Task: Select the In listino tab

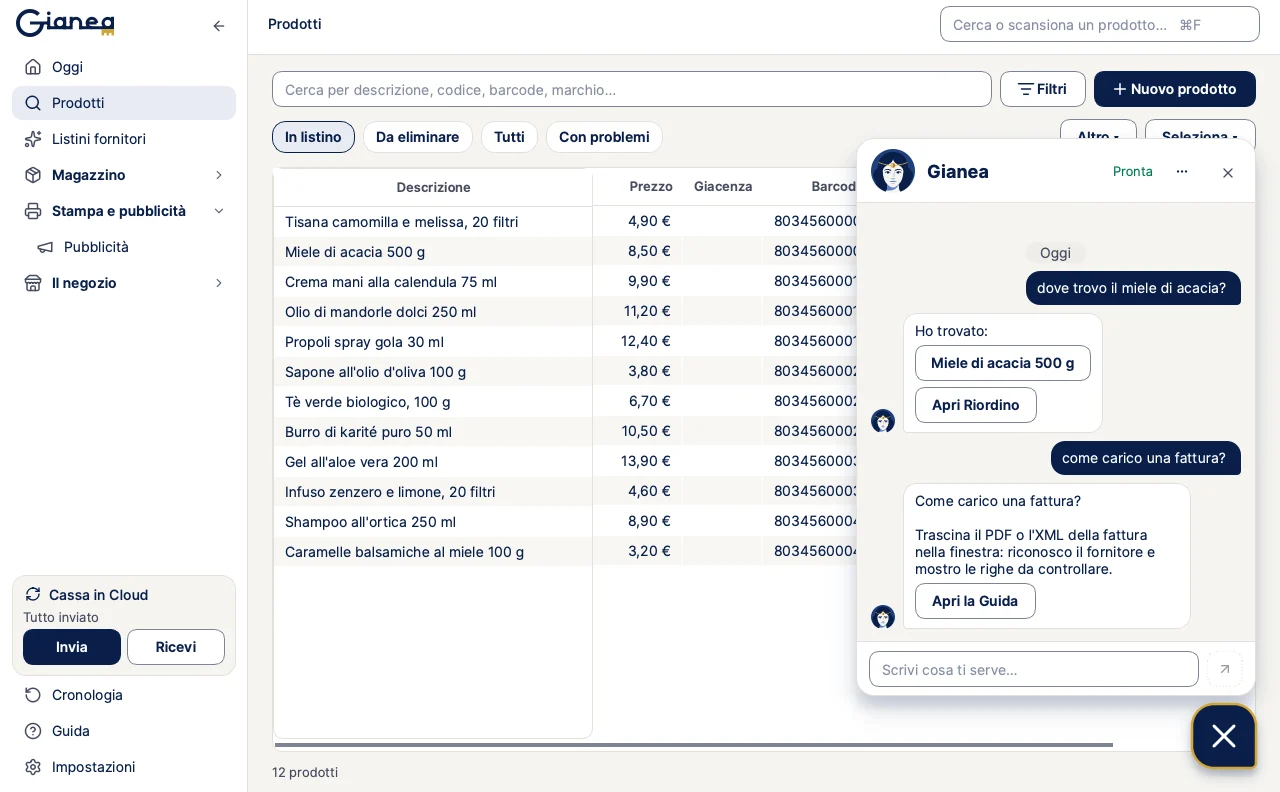Action: 313,137
